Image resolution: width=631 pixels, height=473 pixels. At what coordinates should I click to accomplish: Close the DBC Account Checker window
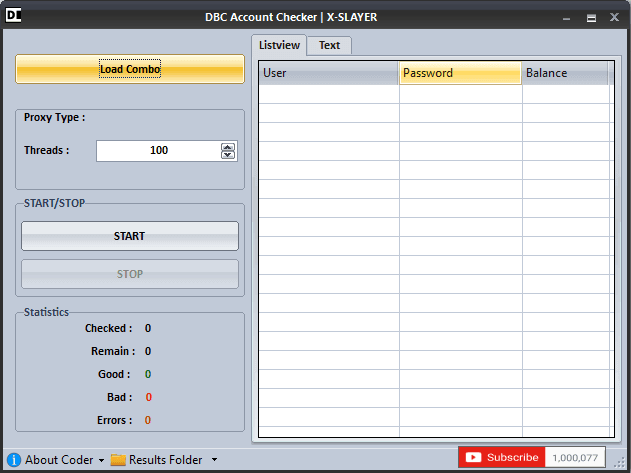(614, 17)
